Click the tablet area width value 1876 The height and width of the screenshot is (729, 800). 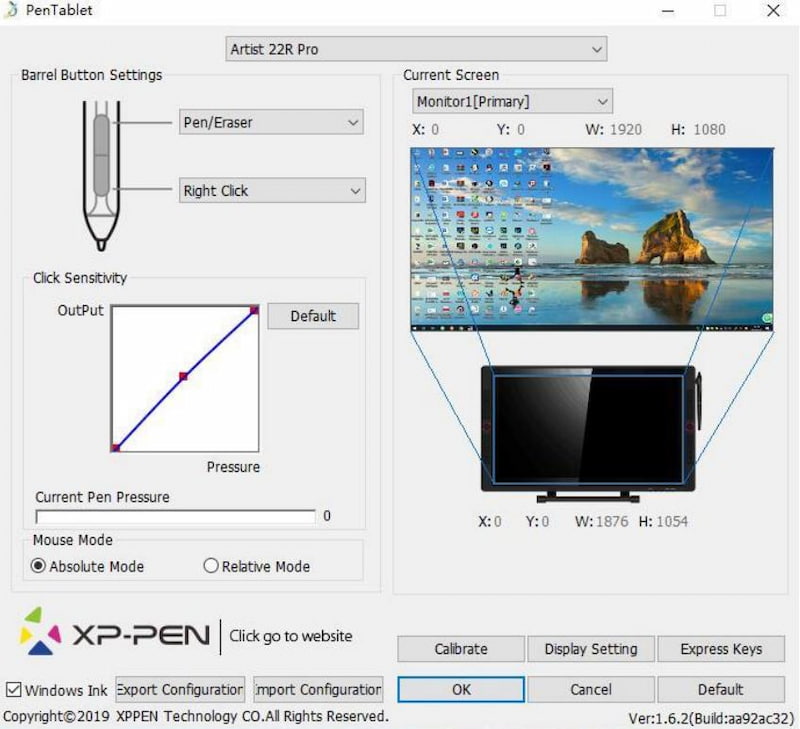[612, 521]
